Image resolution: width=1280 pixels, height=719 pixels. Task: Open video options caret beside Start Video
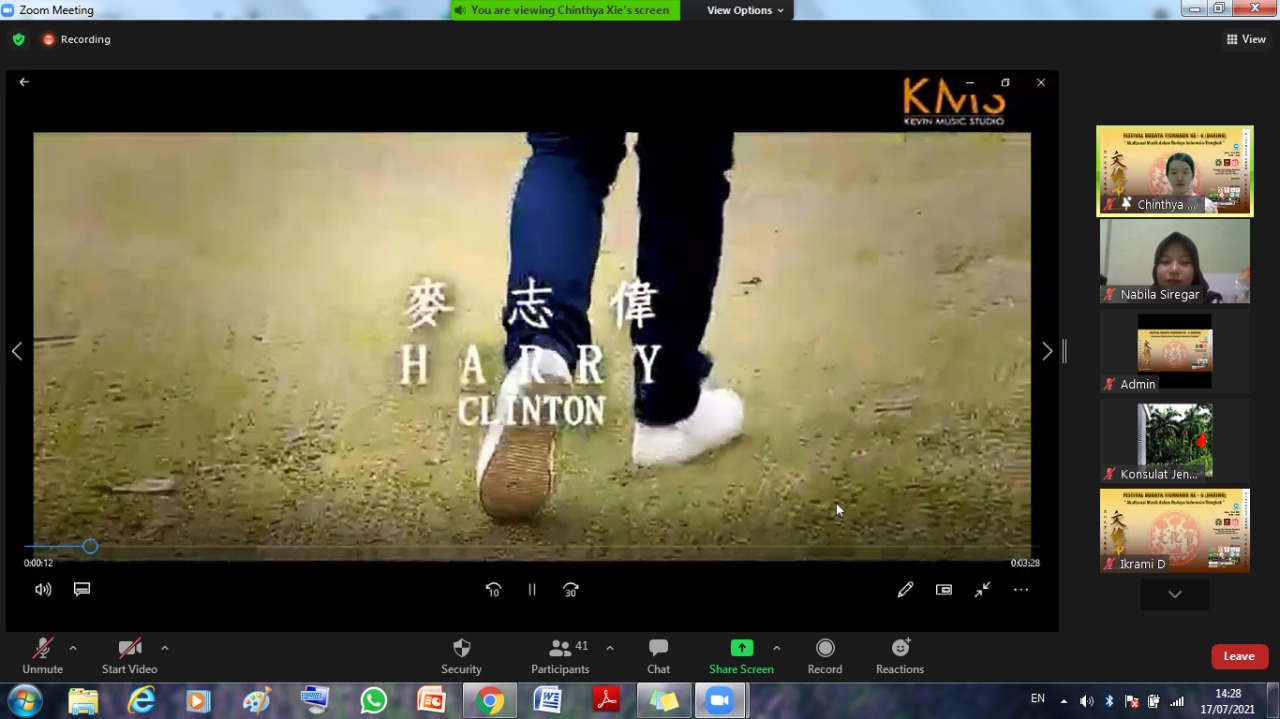click(165, 648)
